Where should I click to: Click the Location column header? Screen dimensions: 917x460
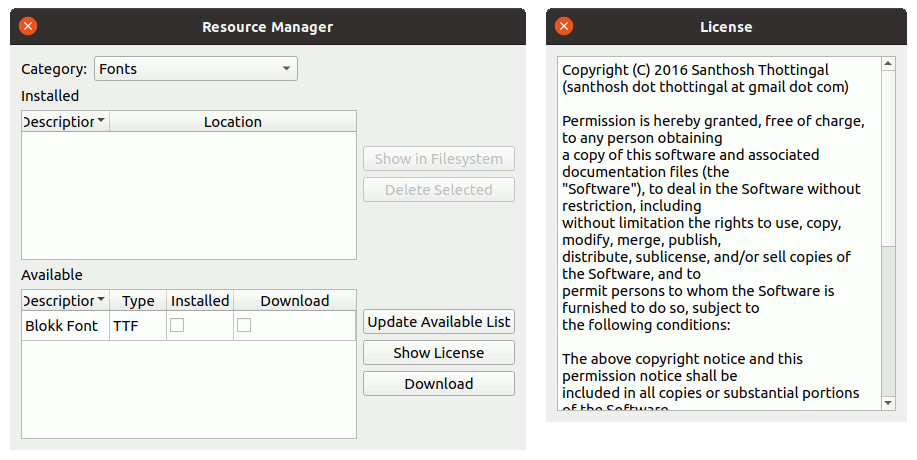pos(232,122)
